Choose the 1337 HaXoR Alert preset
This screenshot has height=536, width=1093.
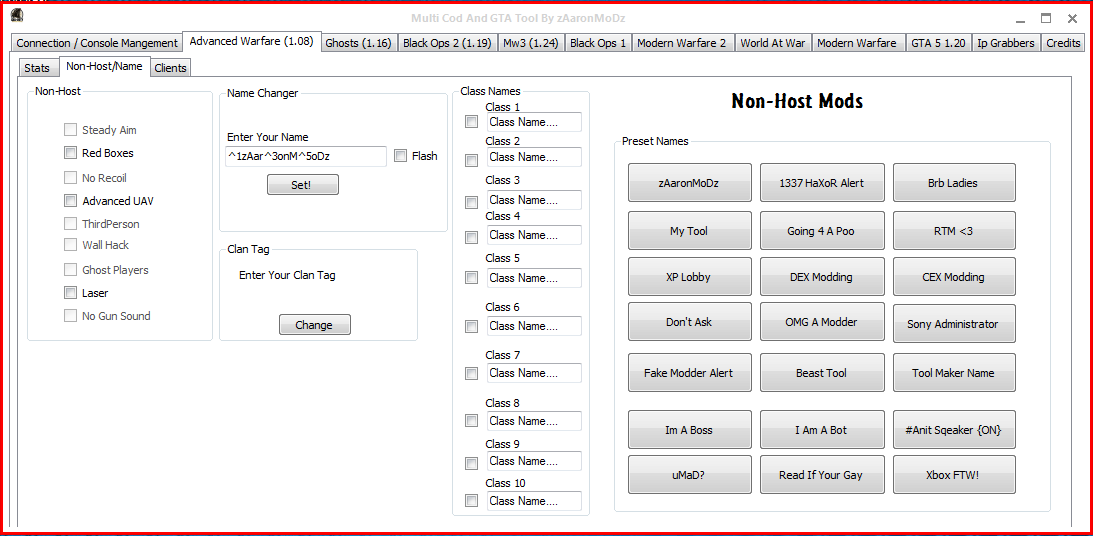point(822,183)
